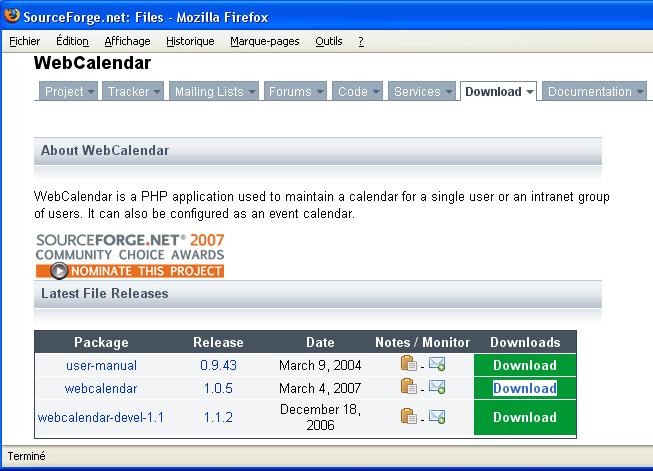The height and width of the screenshot is (471, 653).
Task: Open the Affichage menu
Action: pos(127,41)
